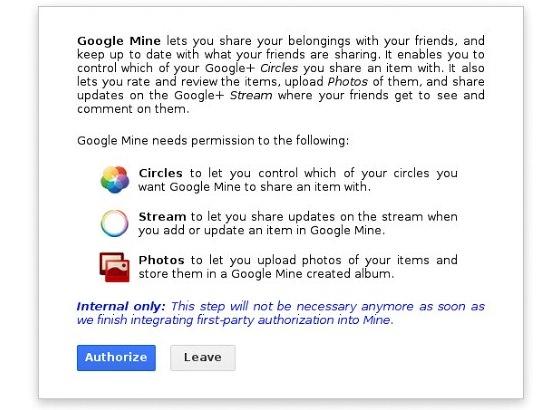
Task: Click 'comment on them.' ending the intro paragraph
Action: click(133, 109)
